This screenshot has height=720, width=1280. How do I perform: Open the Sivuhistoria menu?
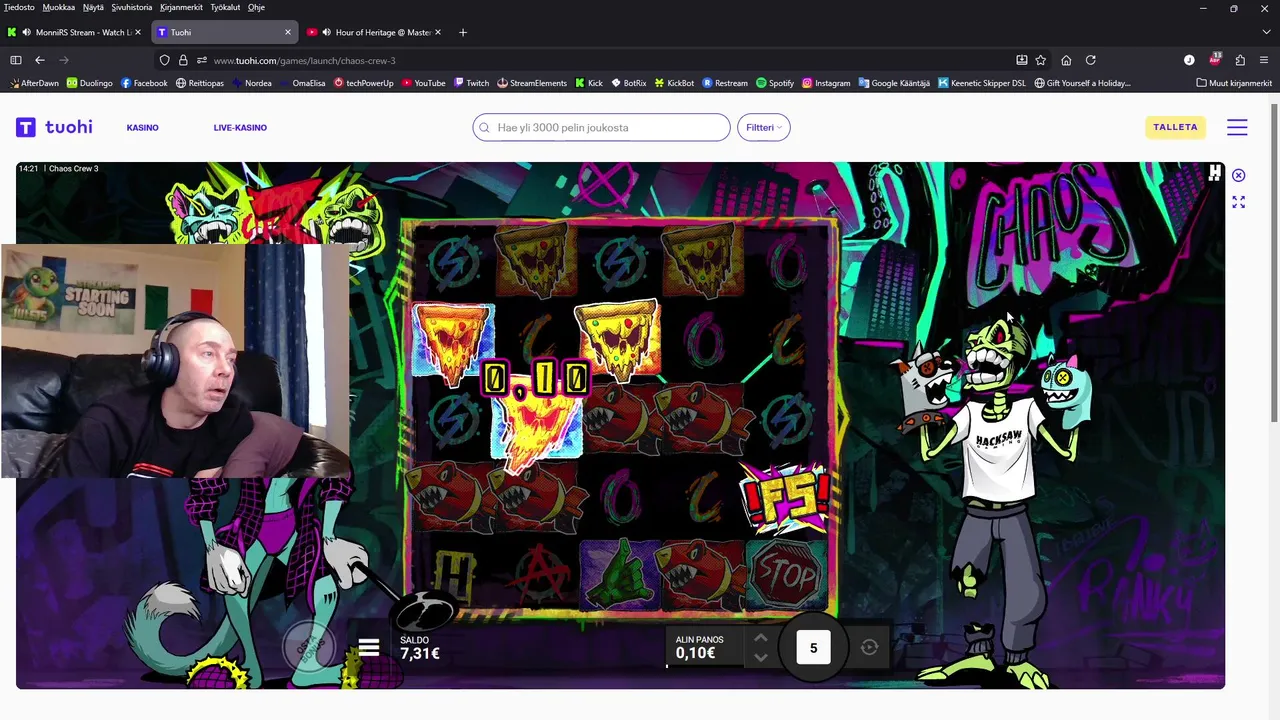[x=132, y=7]
